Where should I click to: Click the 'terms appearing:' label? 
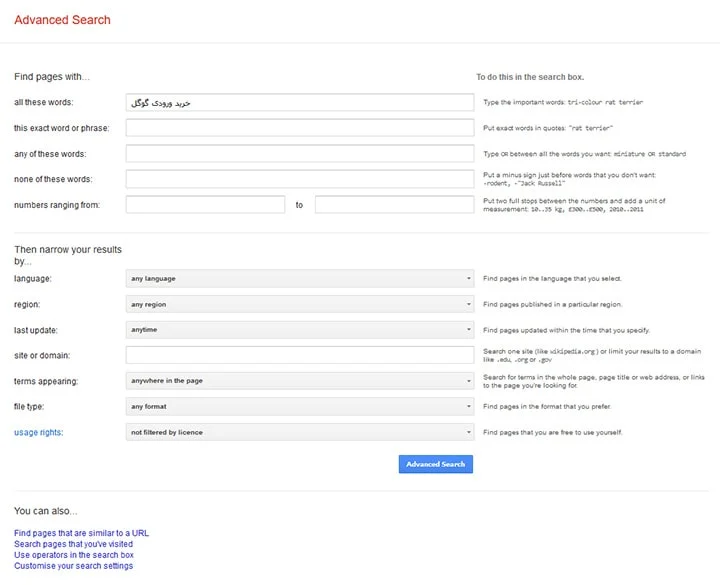pyautogui.click(x=46, y=382)
